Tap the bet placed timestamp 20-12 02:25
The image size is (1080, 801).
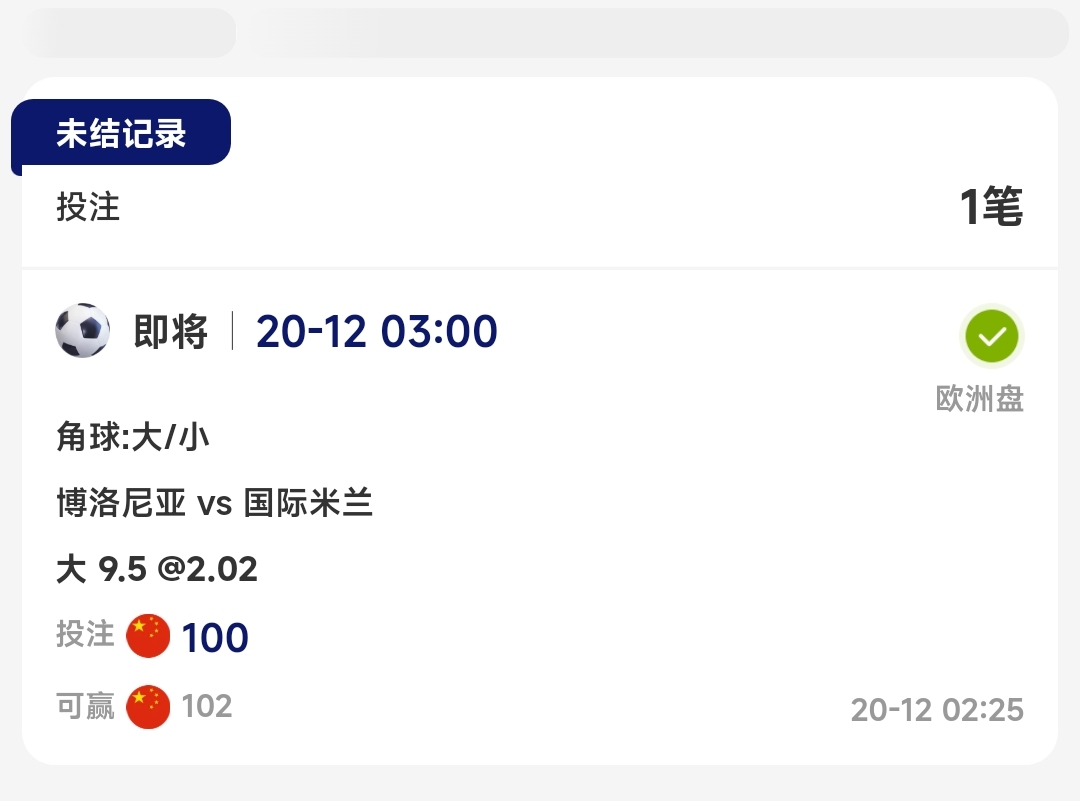[x=937, y=710]
